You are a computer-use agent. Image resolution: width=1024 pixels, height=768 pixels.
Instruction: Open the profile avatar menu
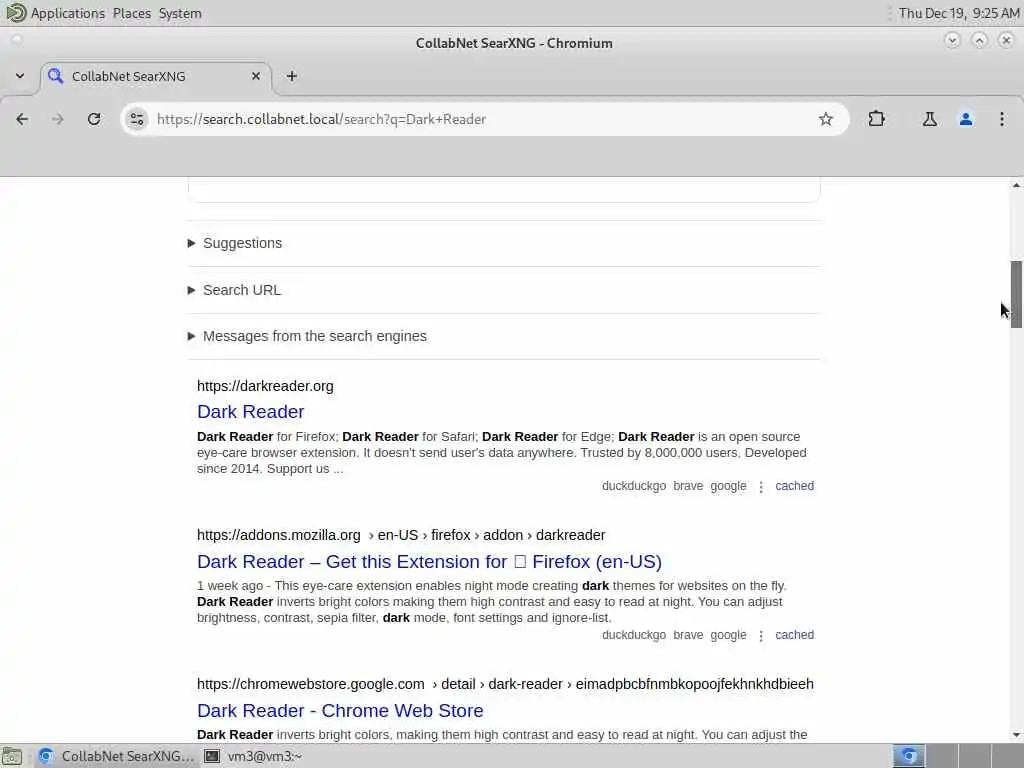pyautogui.click(x=966, y=119)
